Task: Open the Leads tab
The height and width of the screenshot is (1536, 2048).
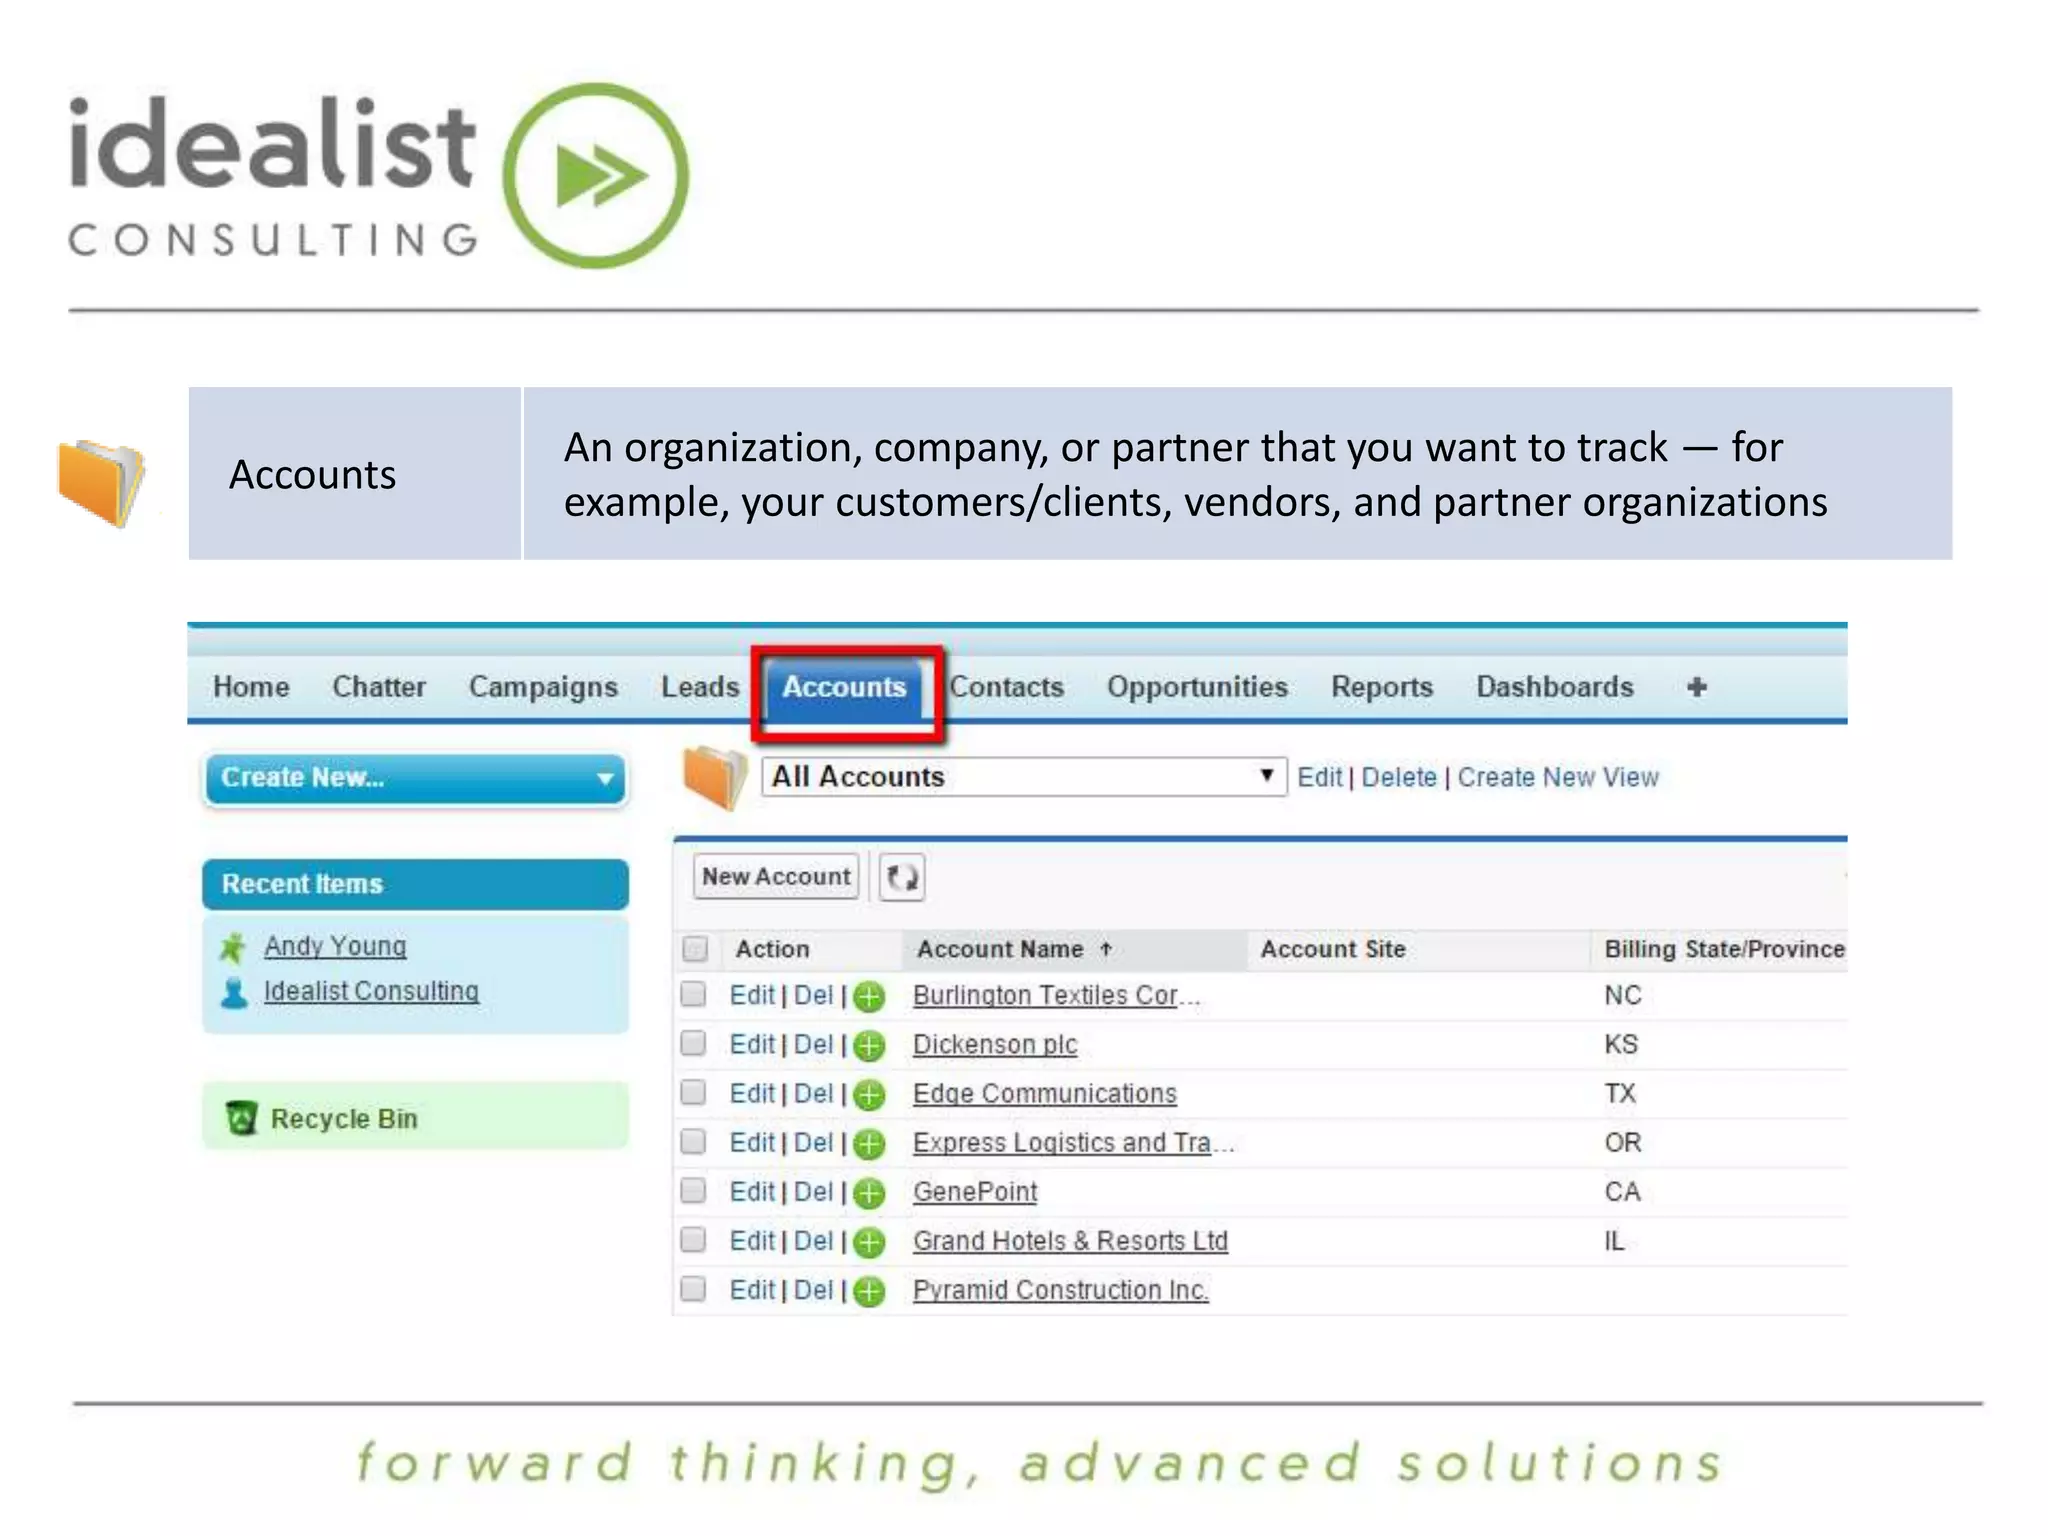Action: (x=700, y=687)
